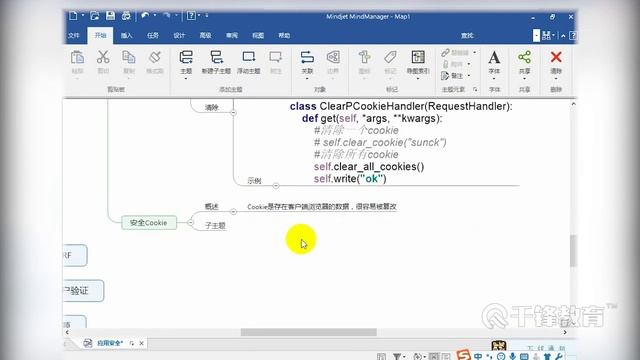
Task: Open the quick access toolbar customize arrow
Action: pos(207,16)
